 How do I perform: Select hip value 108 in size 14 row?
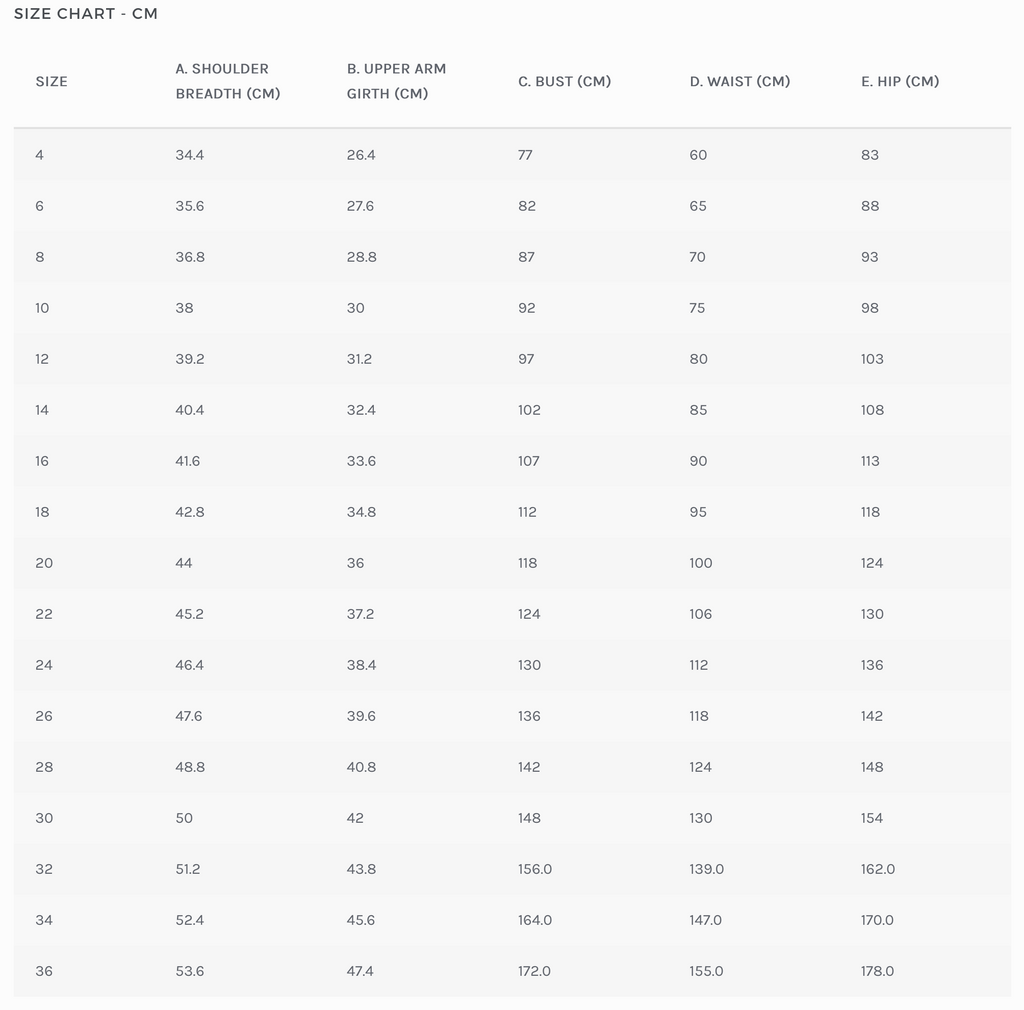click(x=872, y=410)
